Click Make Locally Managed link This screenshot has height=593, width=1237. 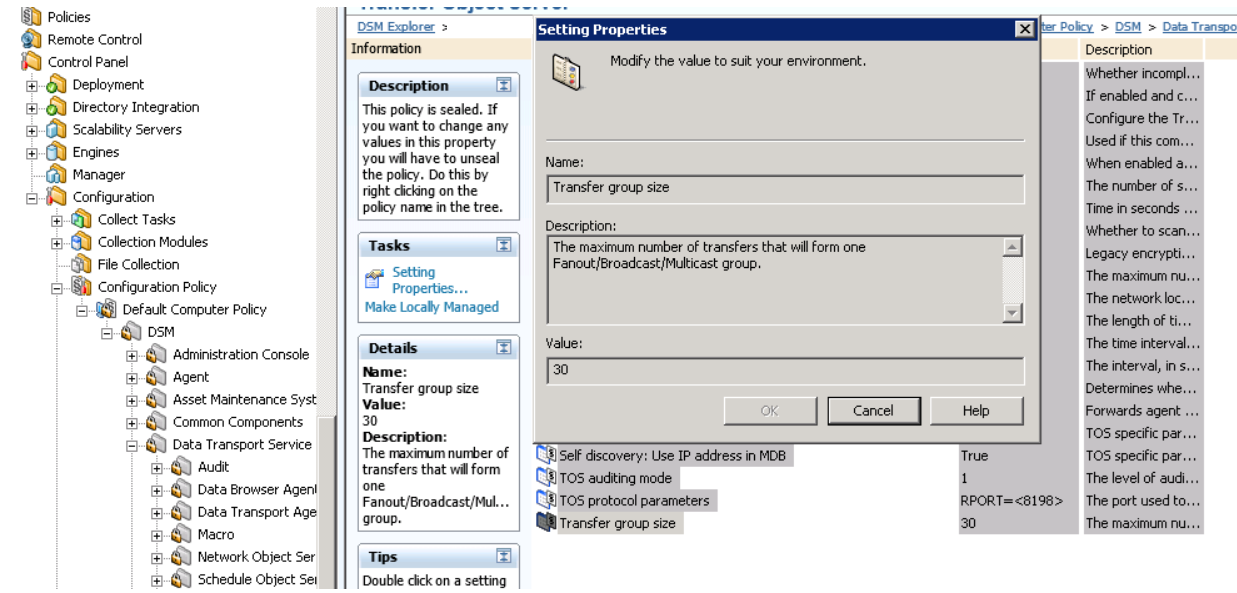(x=432, y=307)
